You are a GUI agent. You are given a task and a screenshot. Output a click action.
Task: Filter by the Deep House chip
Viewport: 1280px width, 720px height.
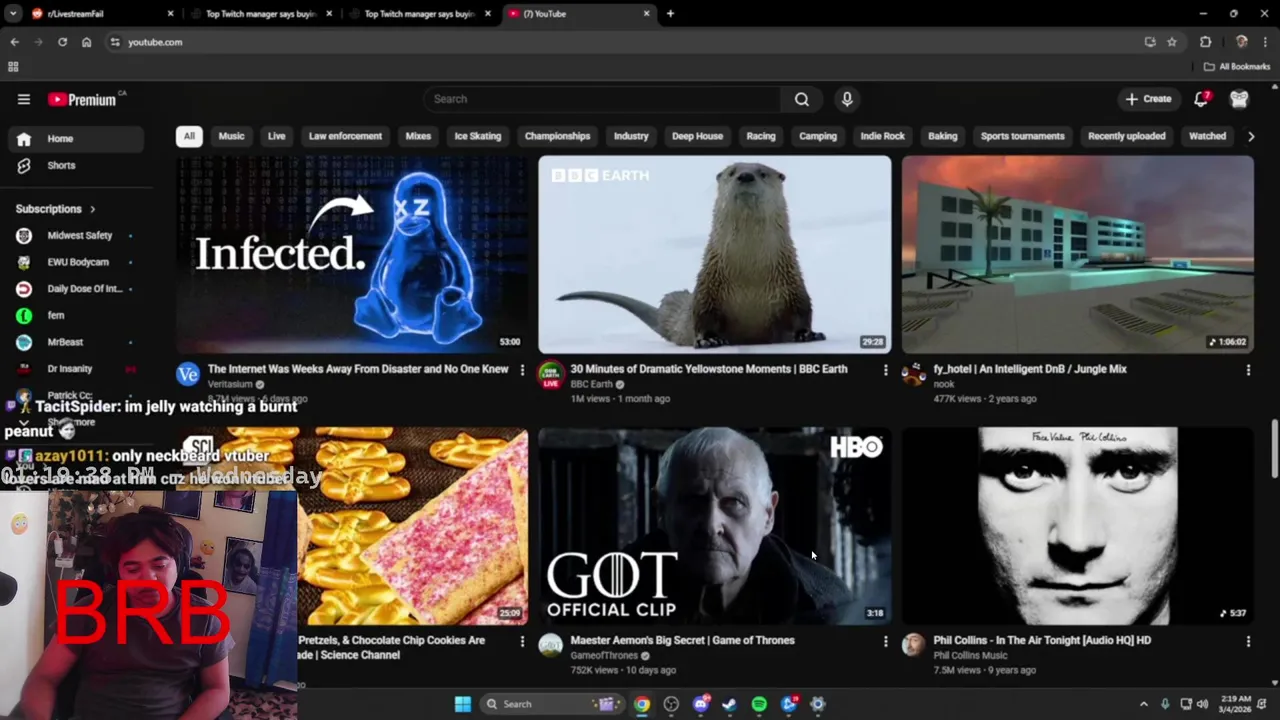tap(697, 136)
